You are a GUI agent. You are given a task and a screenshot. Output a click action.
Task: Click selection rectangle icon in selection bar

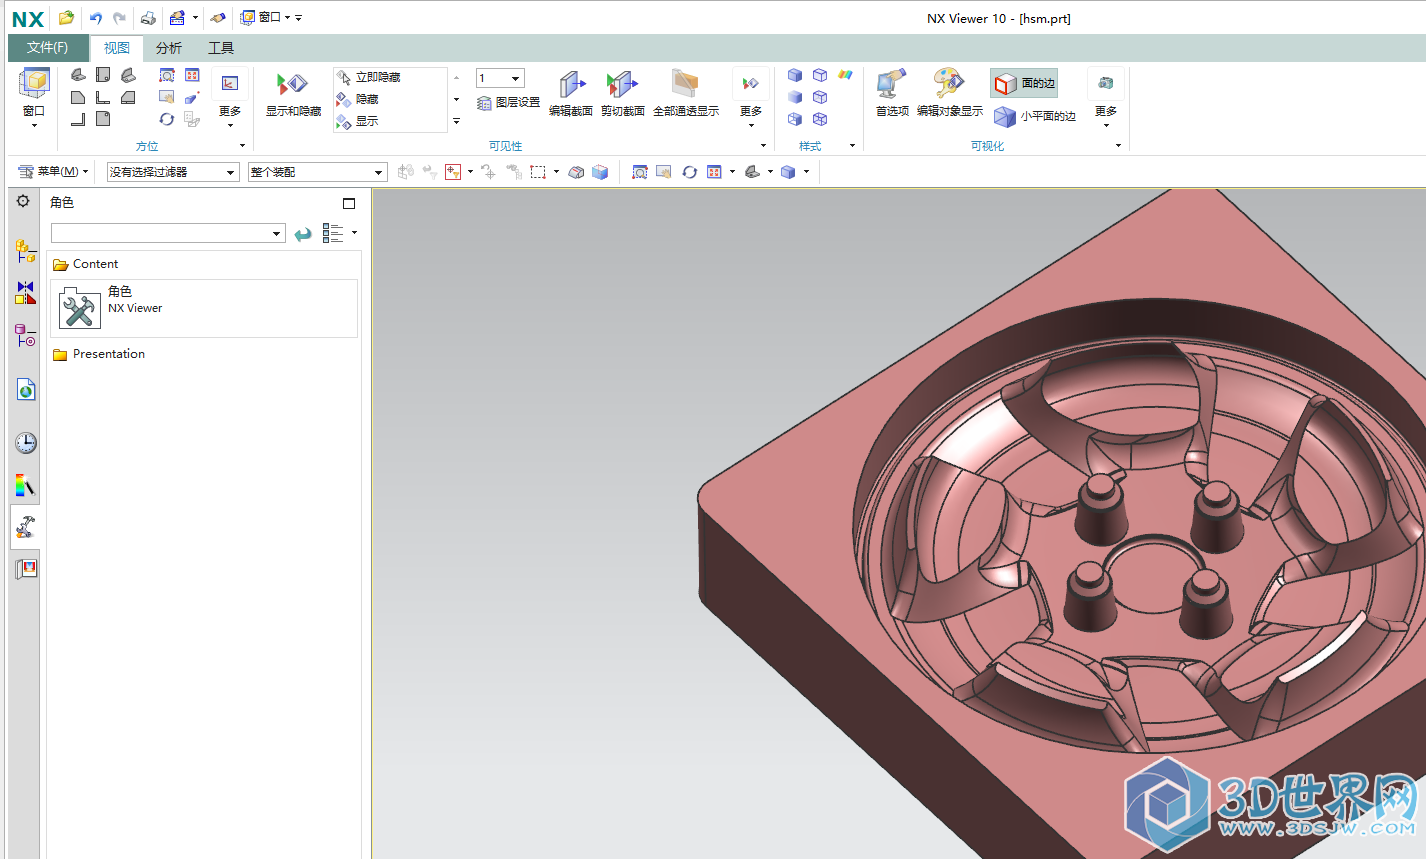tap(538, 172)
